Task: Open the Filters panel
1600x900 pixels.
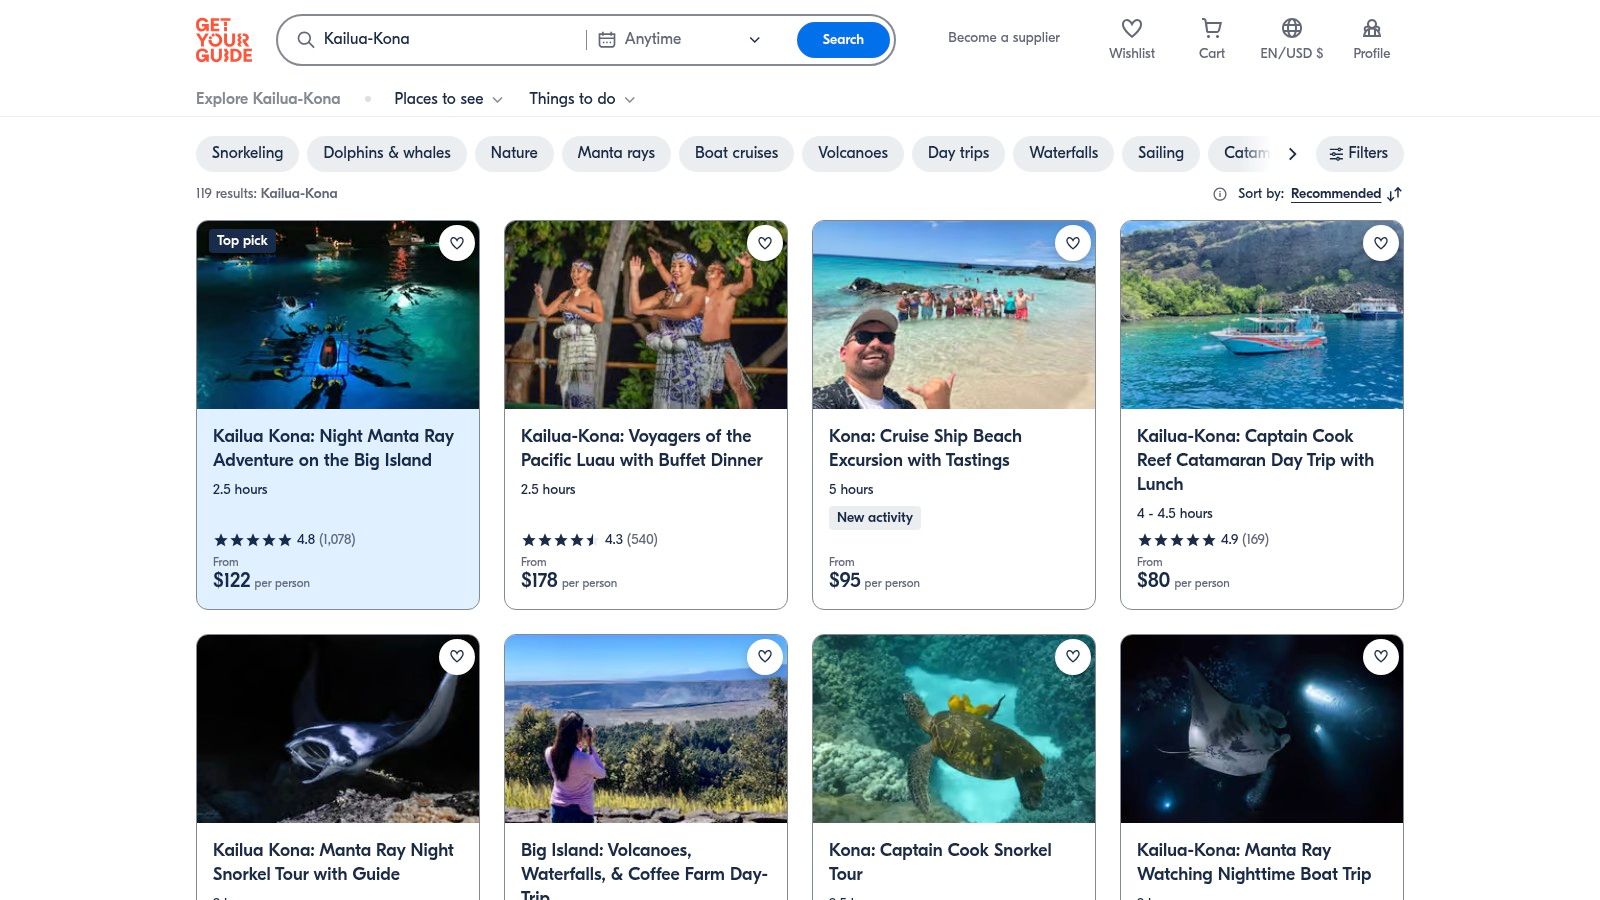Action: point(1359,153)
